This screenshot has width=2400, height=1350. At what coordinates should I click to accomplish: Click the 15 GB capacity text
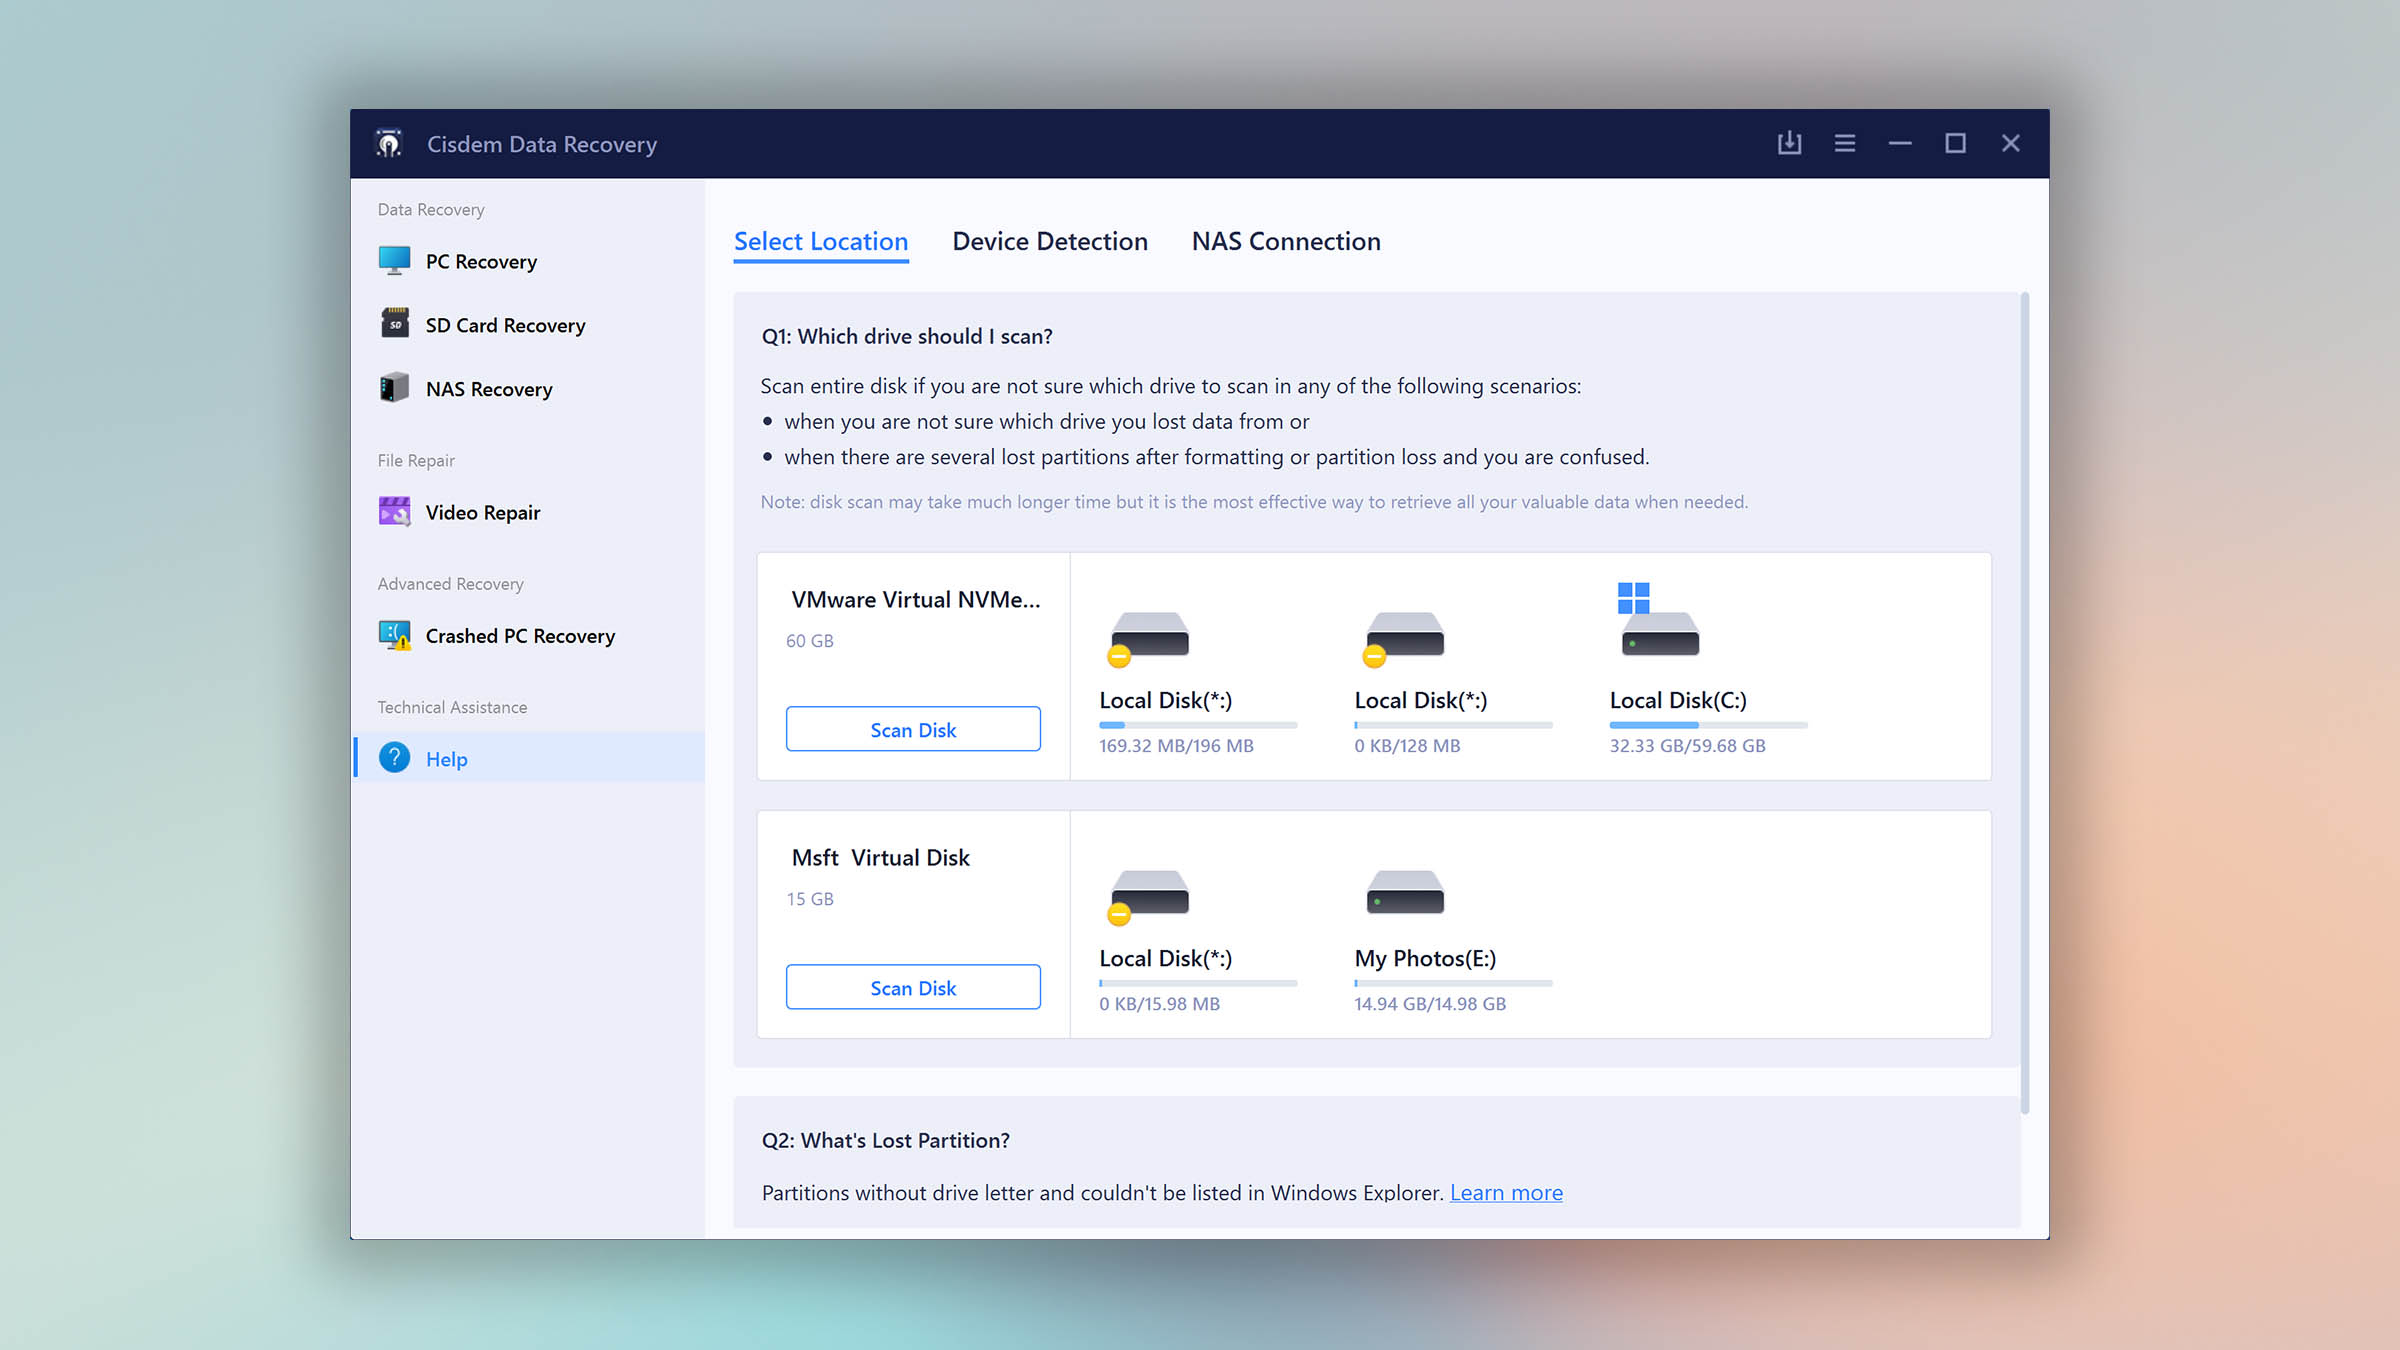coord(809,898)
